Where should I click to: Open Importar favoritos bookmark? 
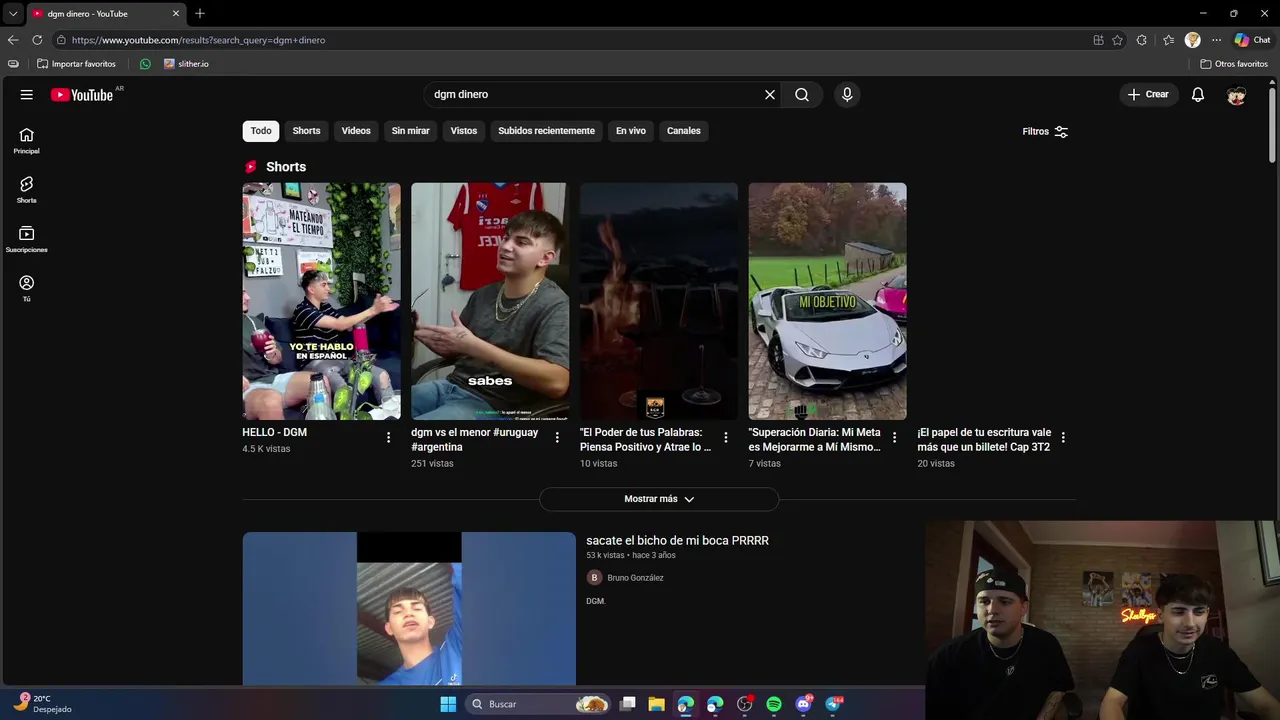point(76,64)
